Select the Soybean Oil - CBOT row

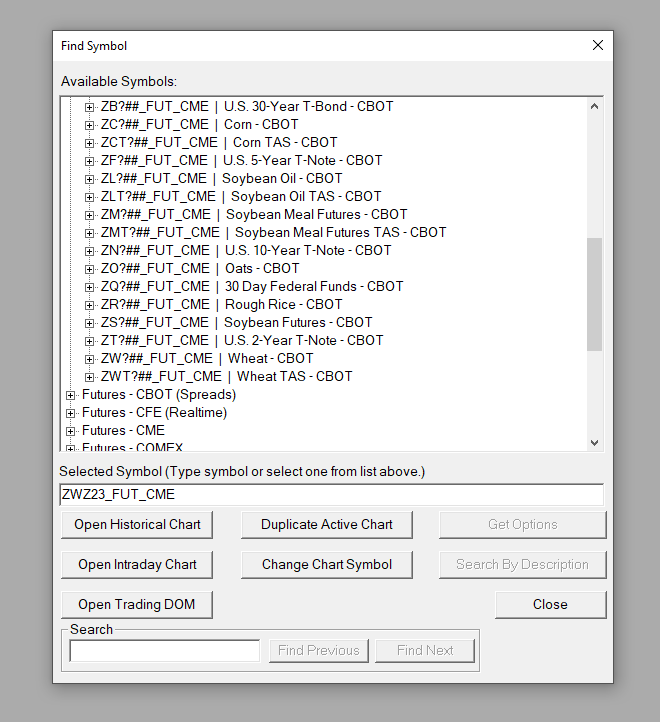222,178
